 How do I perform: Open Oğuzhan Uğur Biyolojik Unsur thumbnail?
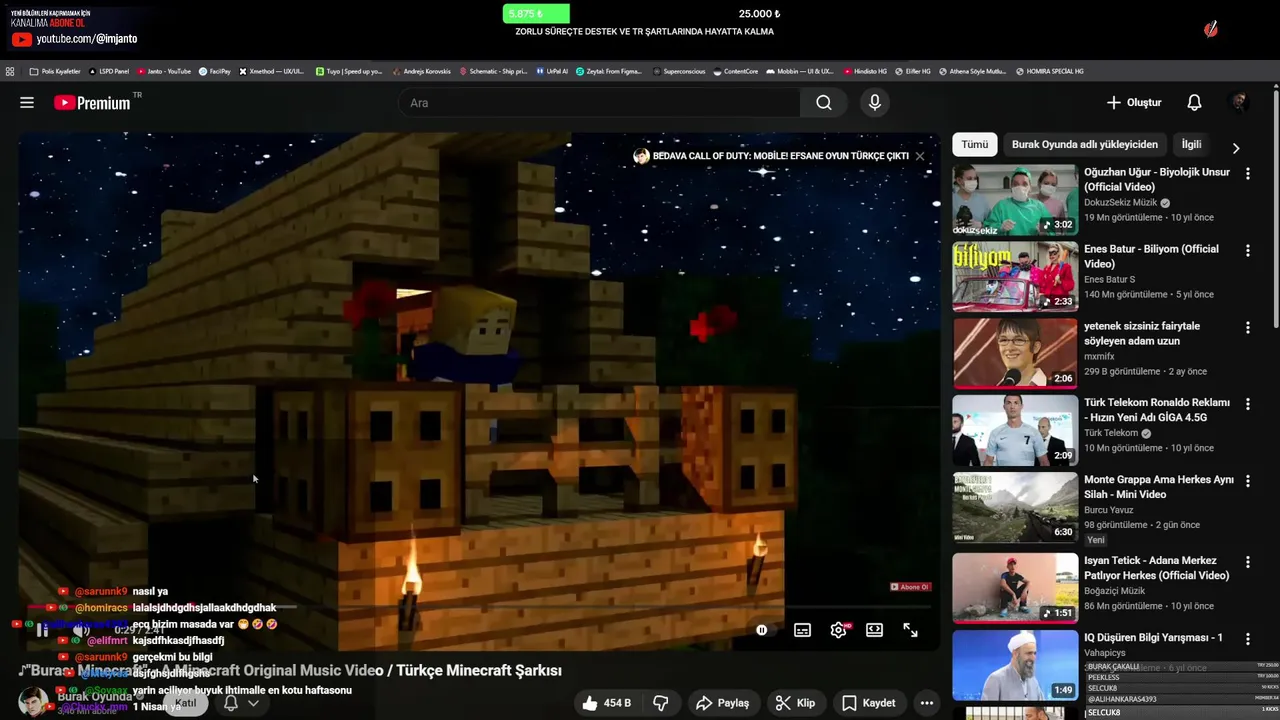1015,200
